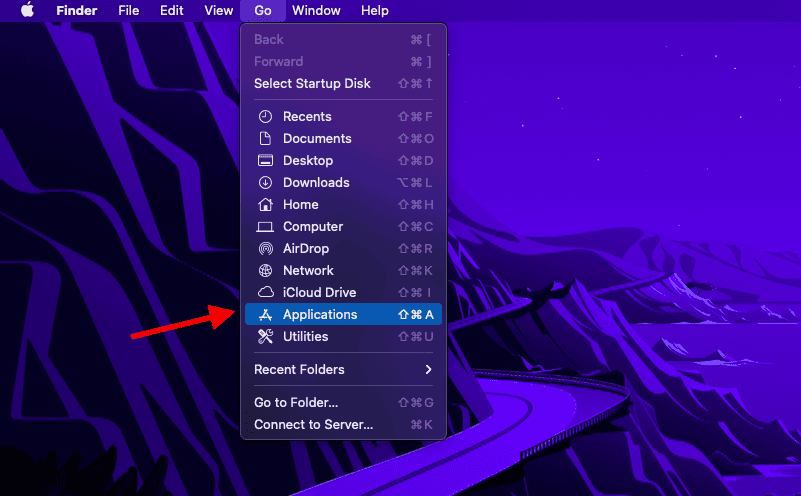Choose Connect to Server… option

[x=313, y=425]
